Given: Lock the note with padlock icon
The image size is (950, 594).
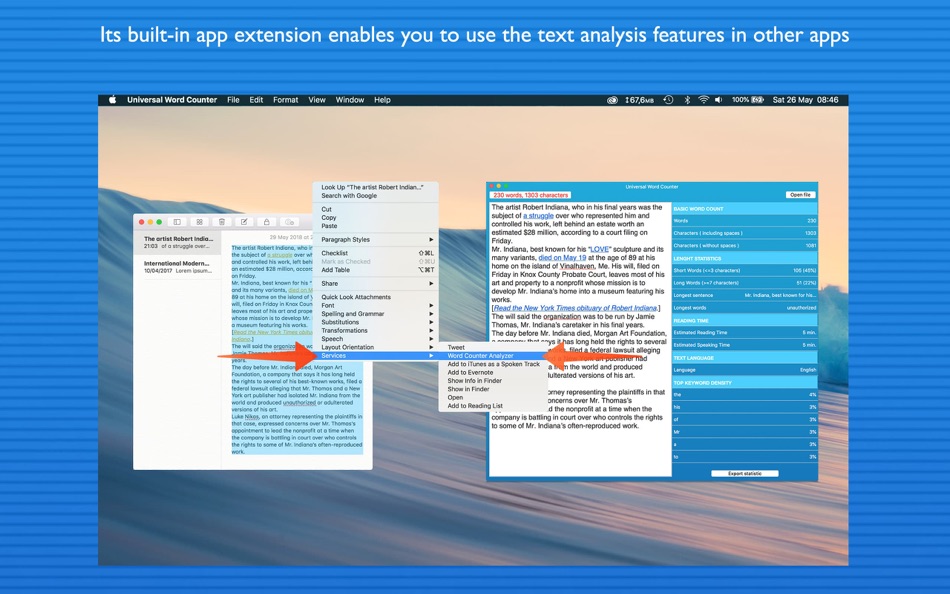Looking at the screenshot, I should point(267,222).
